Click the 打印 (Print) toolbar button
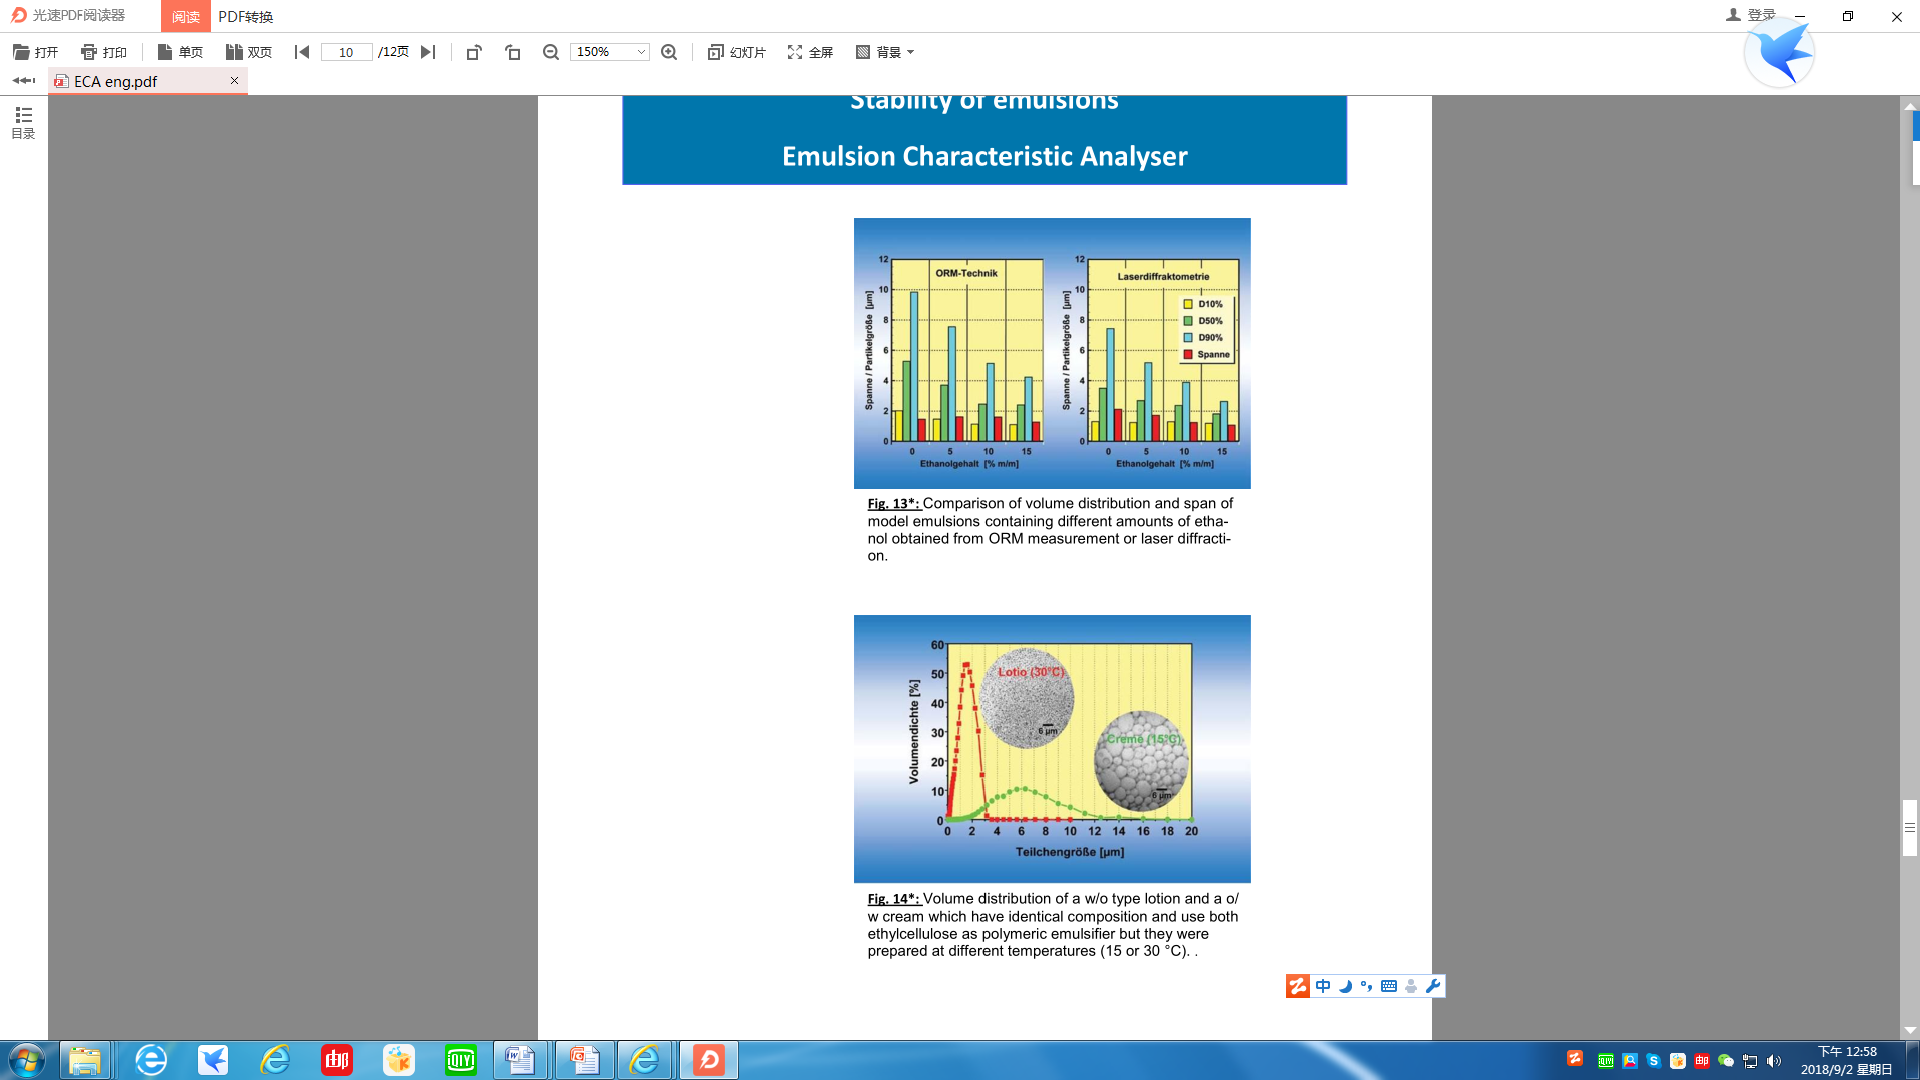 [104, 52]
